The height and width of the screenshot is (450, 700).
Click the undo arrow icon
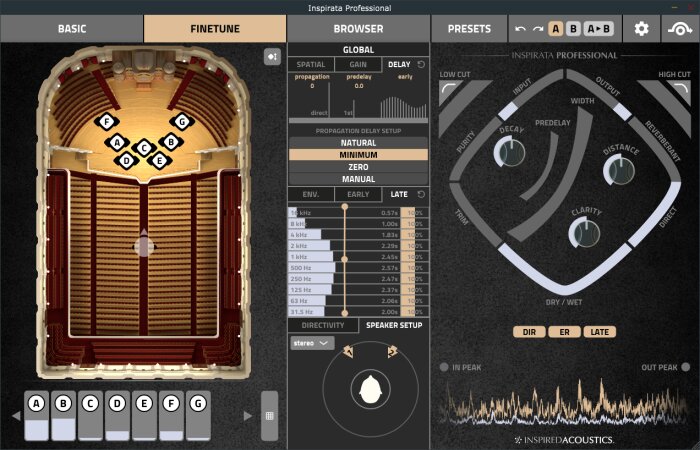point(520,29)
